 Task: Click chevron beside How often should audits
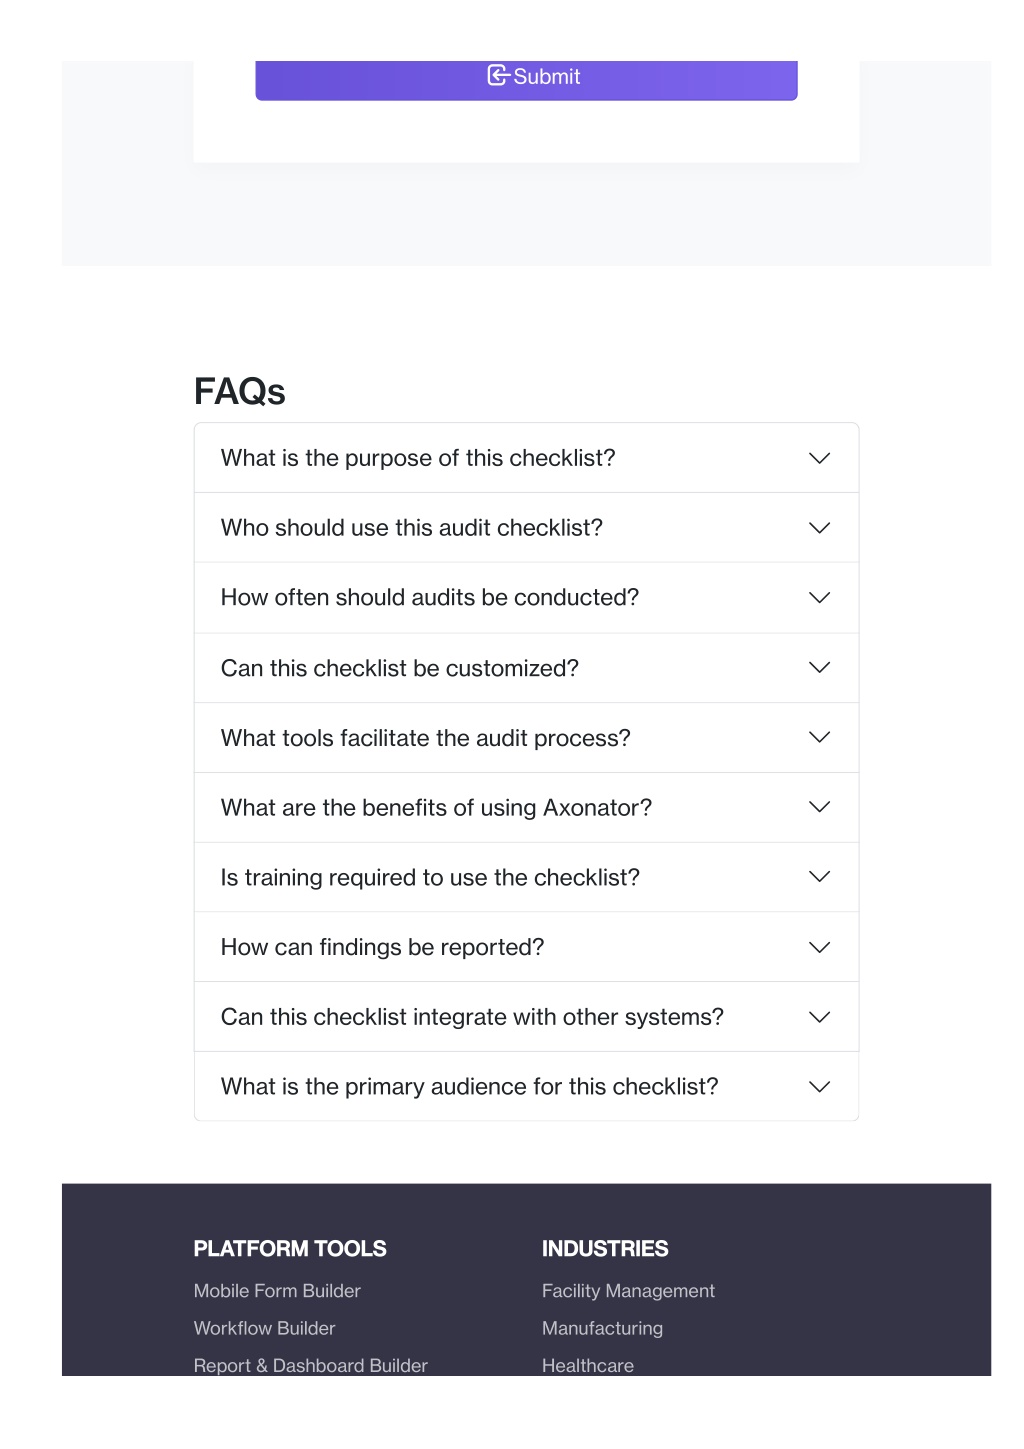(x=819, y=598)
